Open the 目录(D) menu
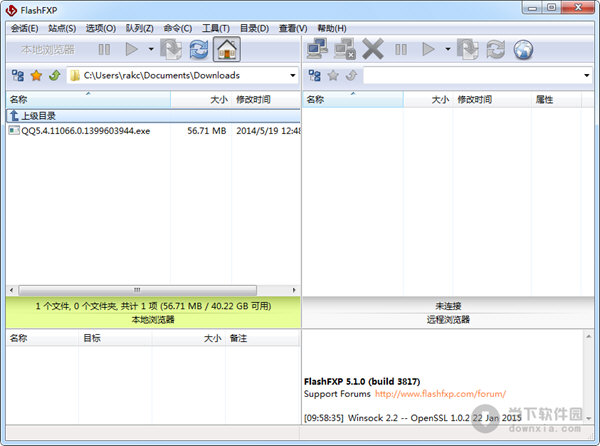Screen dimensions: 600x446 click(x=254, y=28)
